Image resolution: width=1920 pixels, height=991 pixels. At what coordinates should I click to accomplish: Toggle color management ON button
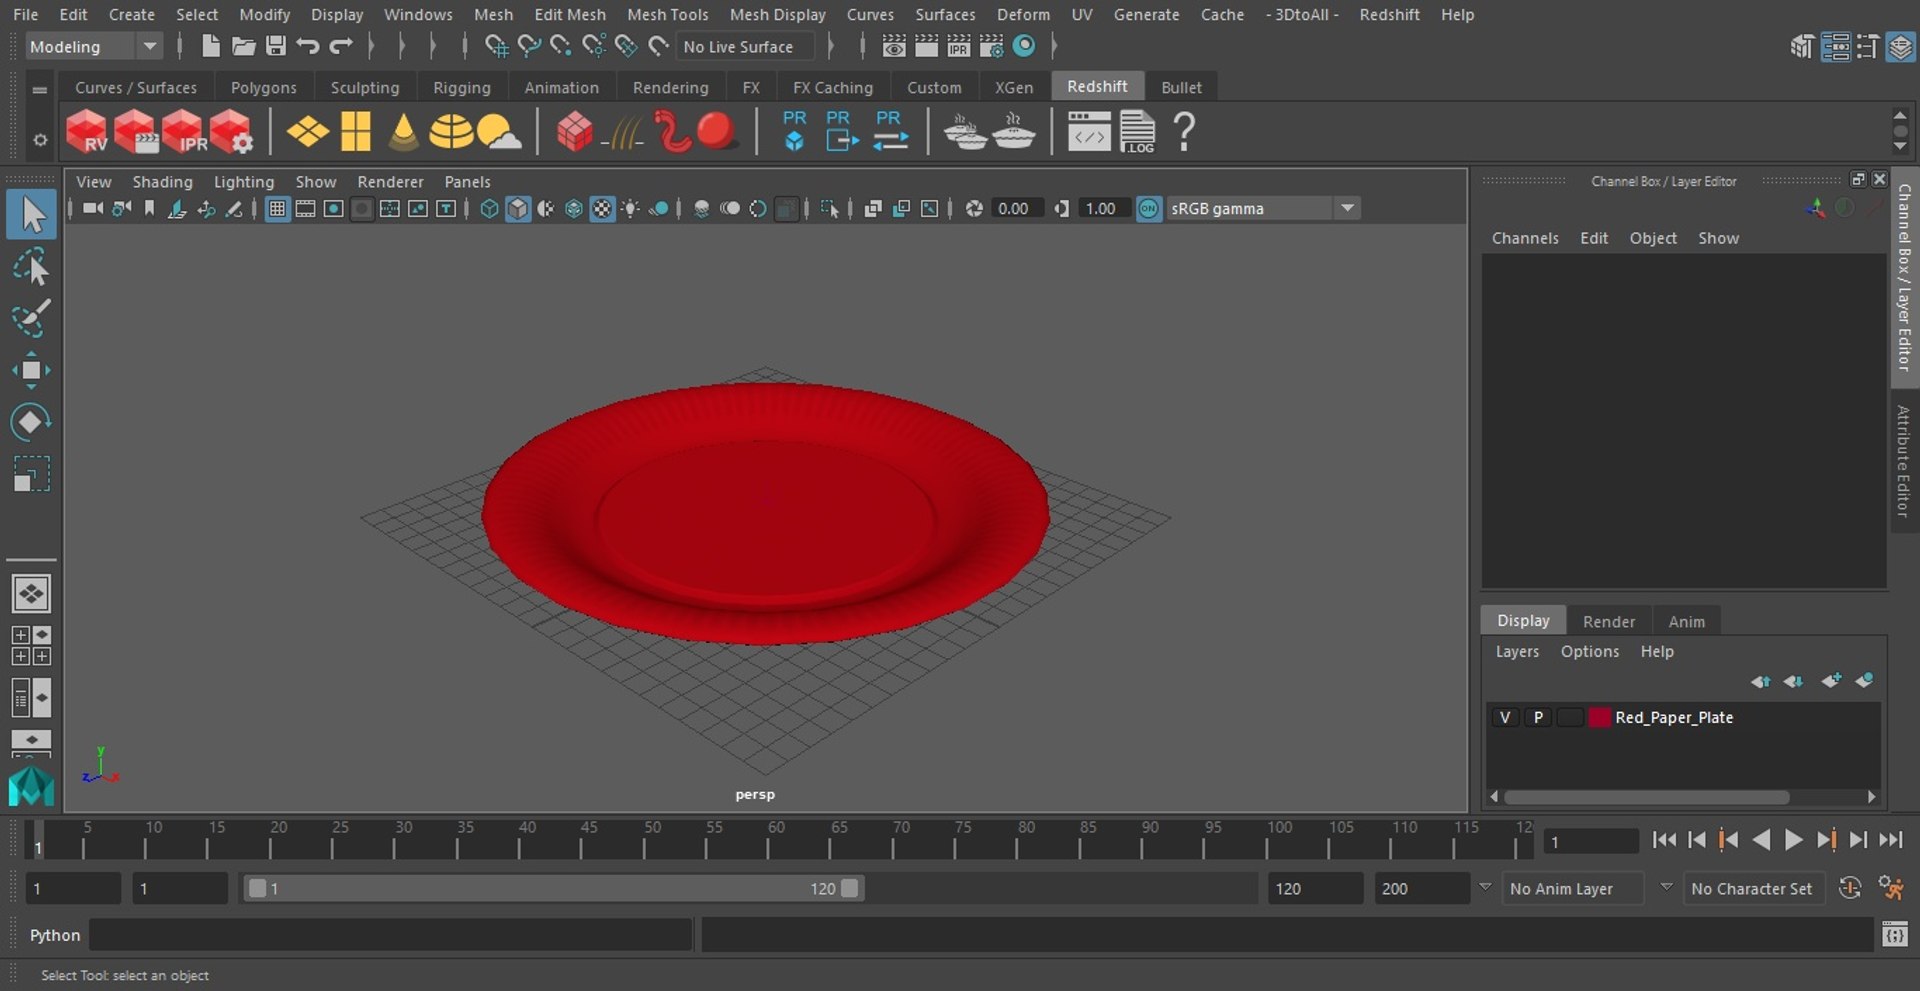click(1149, 208)
